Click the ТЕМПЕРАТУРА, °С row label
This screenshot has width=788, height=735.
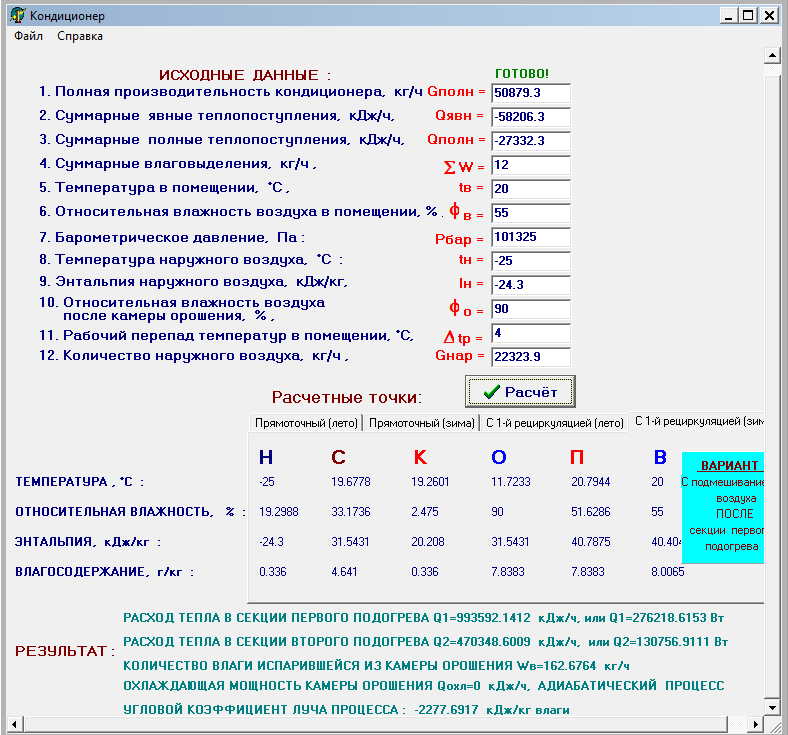tap(79, 482)
